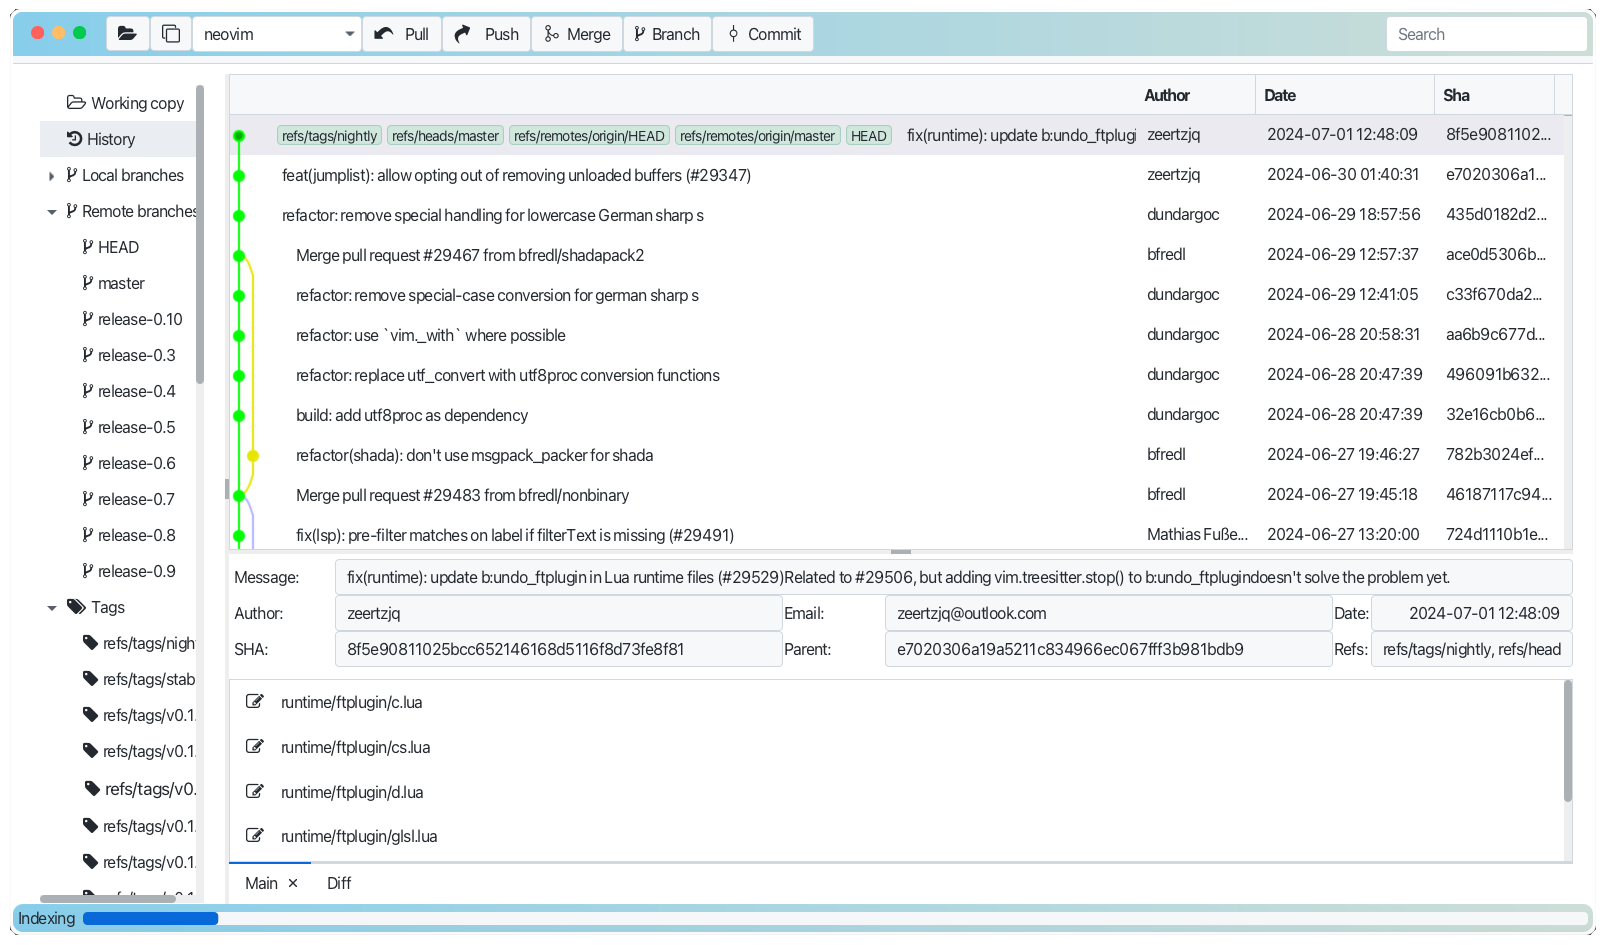Select remote branch HEAD
This screenshot has width=1605, height=945.
pyautogui.click(x=118, y=247)
